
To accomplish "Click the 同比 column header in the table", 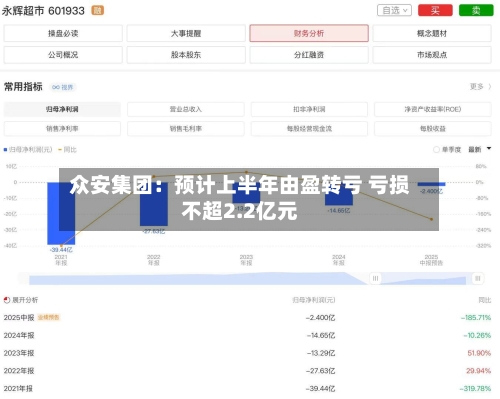I will point(485,300).
